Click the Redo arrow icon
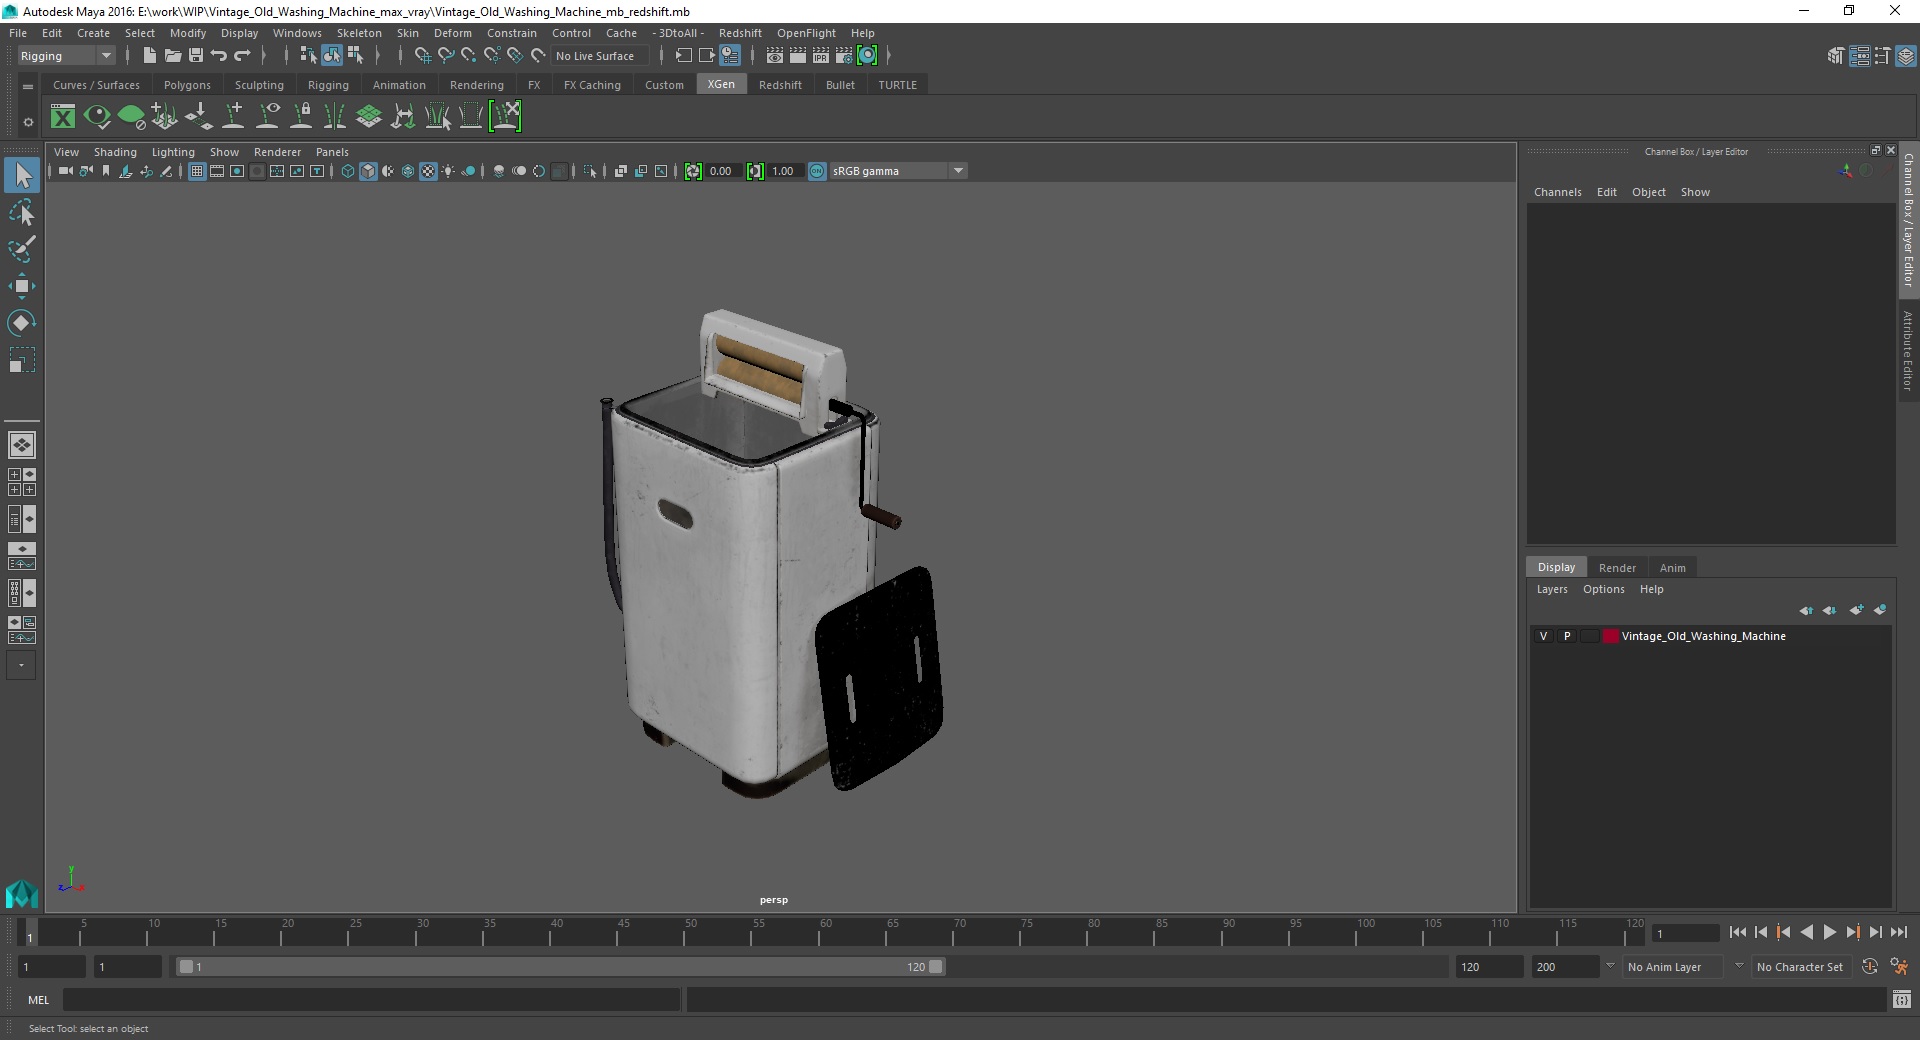This screenshot has width=1920, height=1040. pyautogui.click(x=242, y=56)
